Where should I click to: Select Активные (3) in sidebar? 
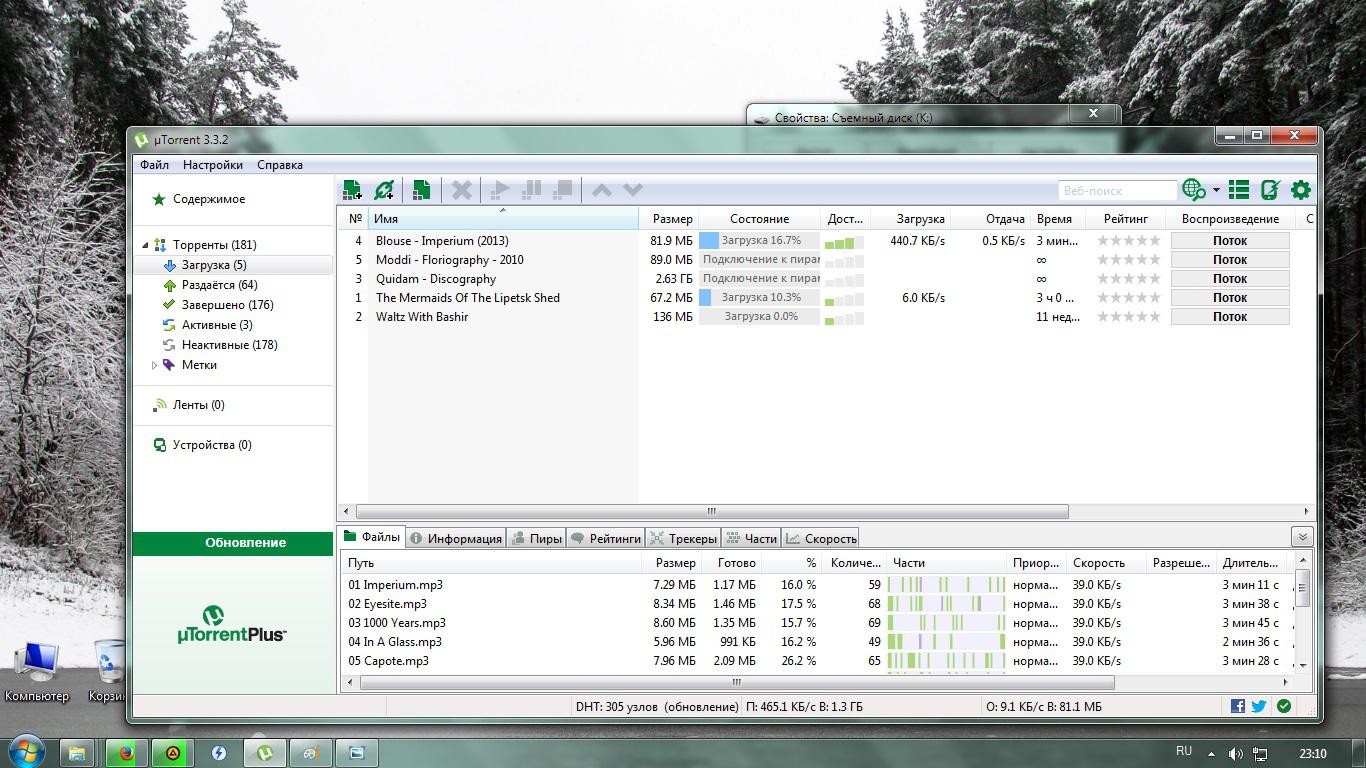click(206, 325)
